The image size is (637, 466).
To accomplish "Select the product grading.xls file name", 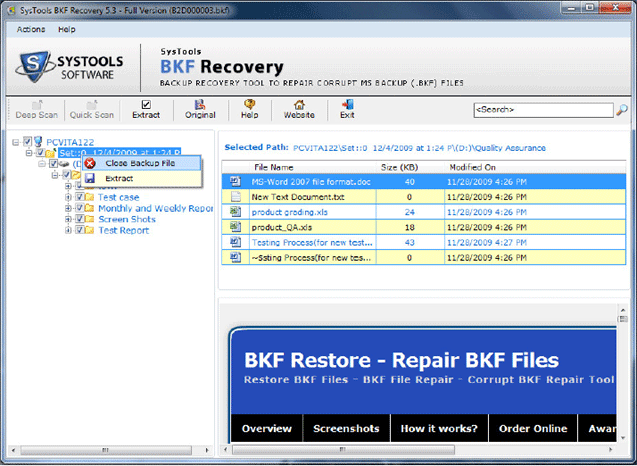I will tap(289, 212).
